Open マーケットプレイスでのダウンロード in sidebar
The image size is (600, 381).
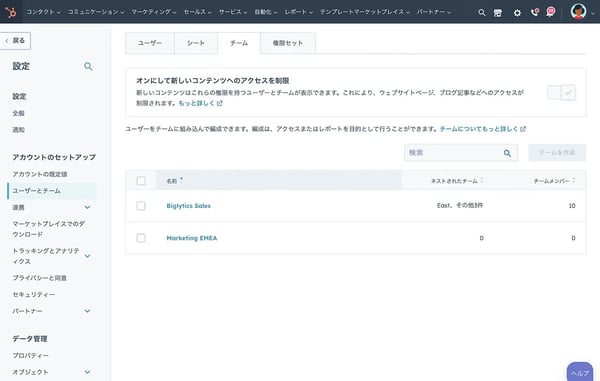(49, 229)
